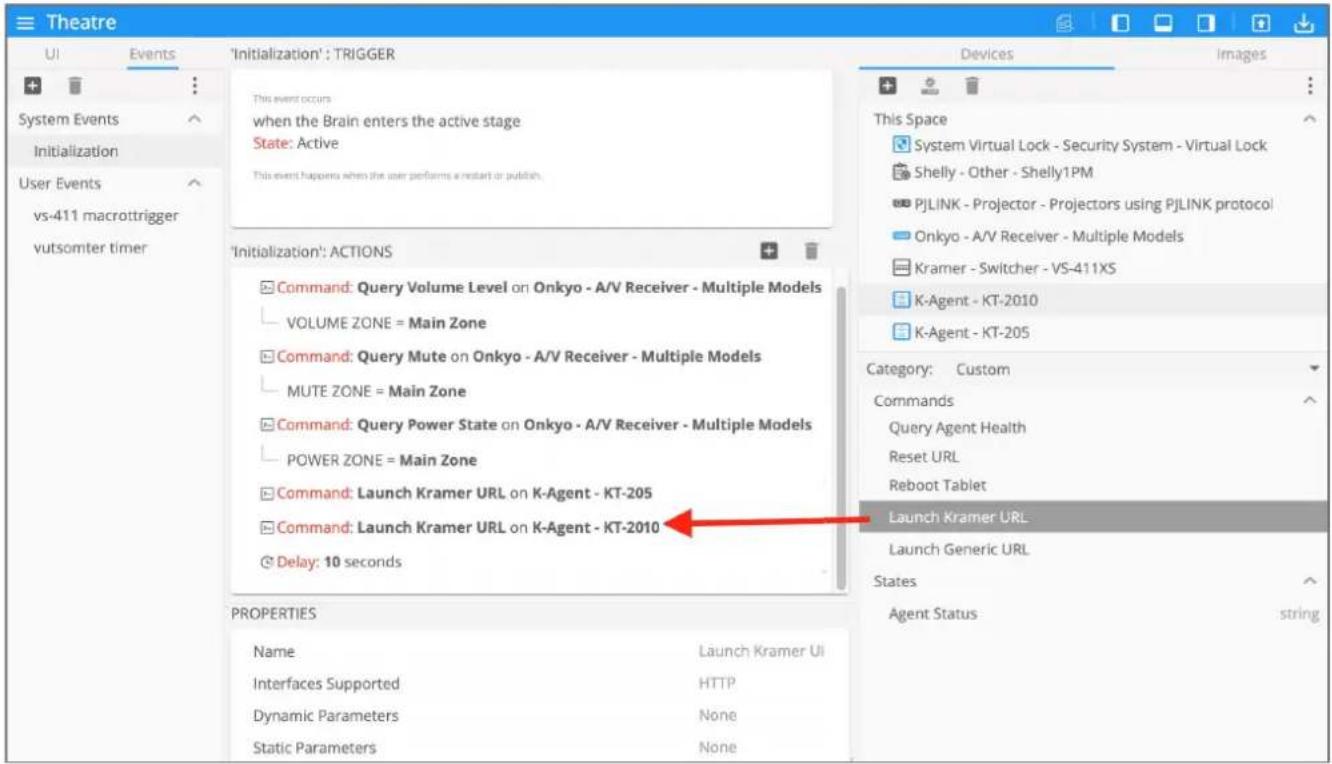Collapse the Commands section chevron
This screenshot has width=1332, height=764.
coord(1310,400)
